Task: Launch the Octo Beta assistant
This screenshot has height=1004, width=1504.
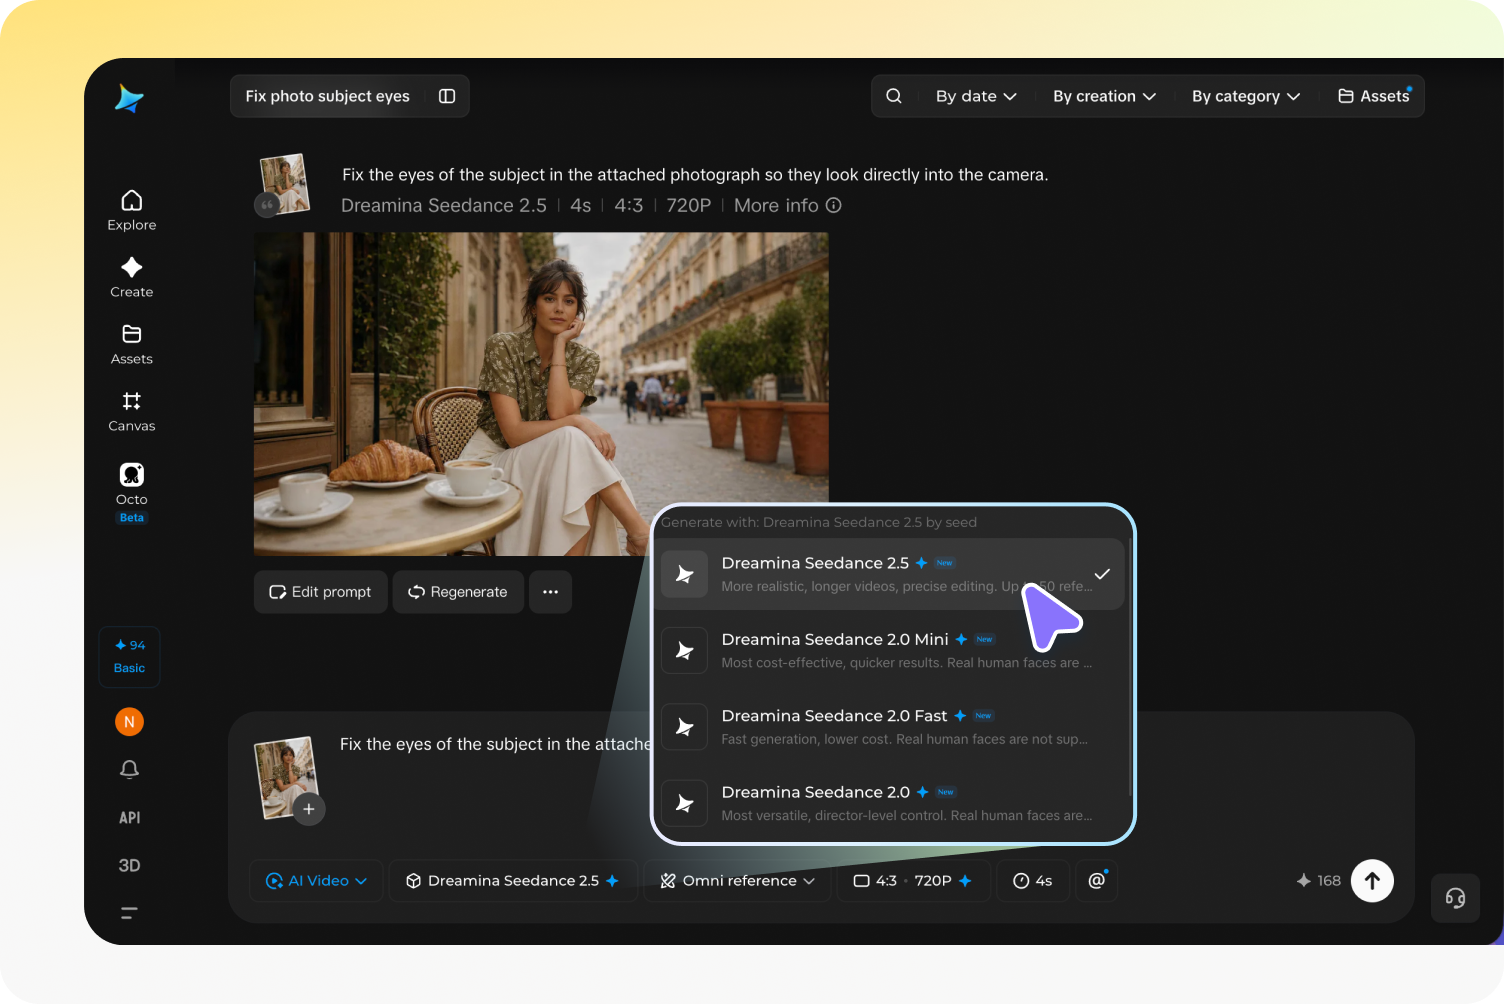Action: click(131, 492)
